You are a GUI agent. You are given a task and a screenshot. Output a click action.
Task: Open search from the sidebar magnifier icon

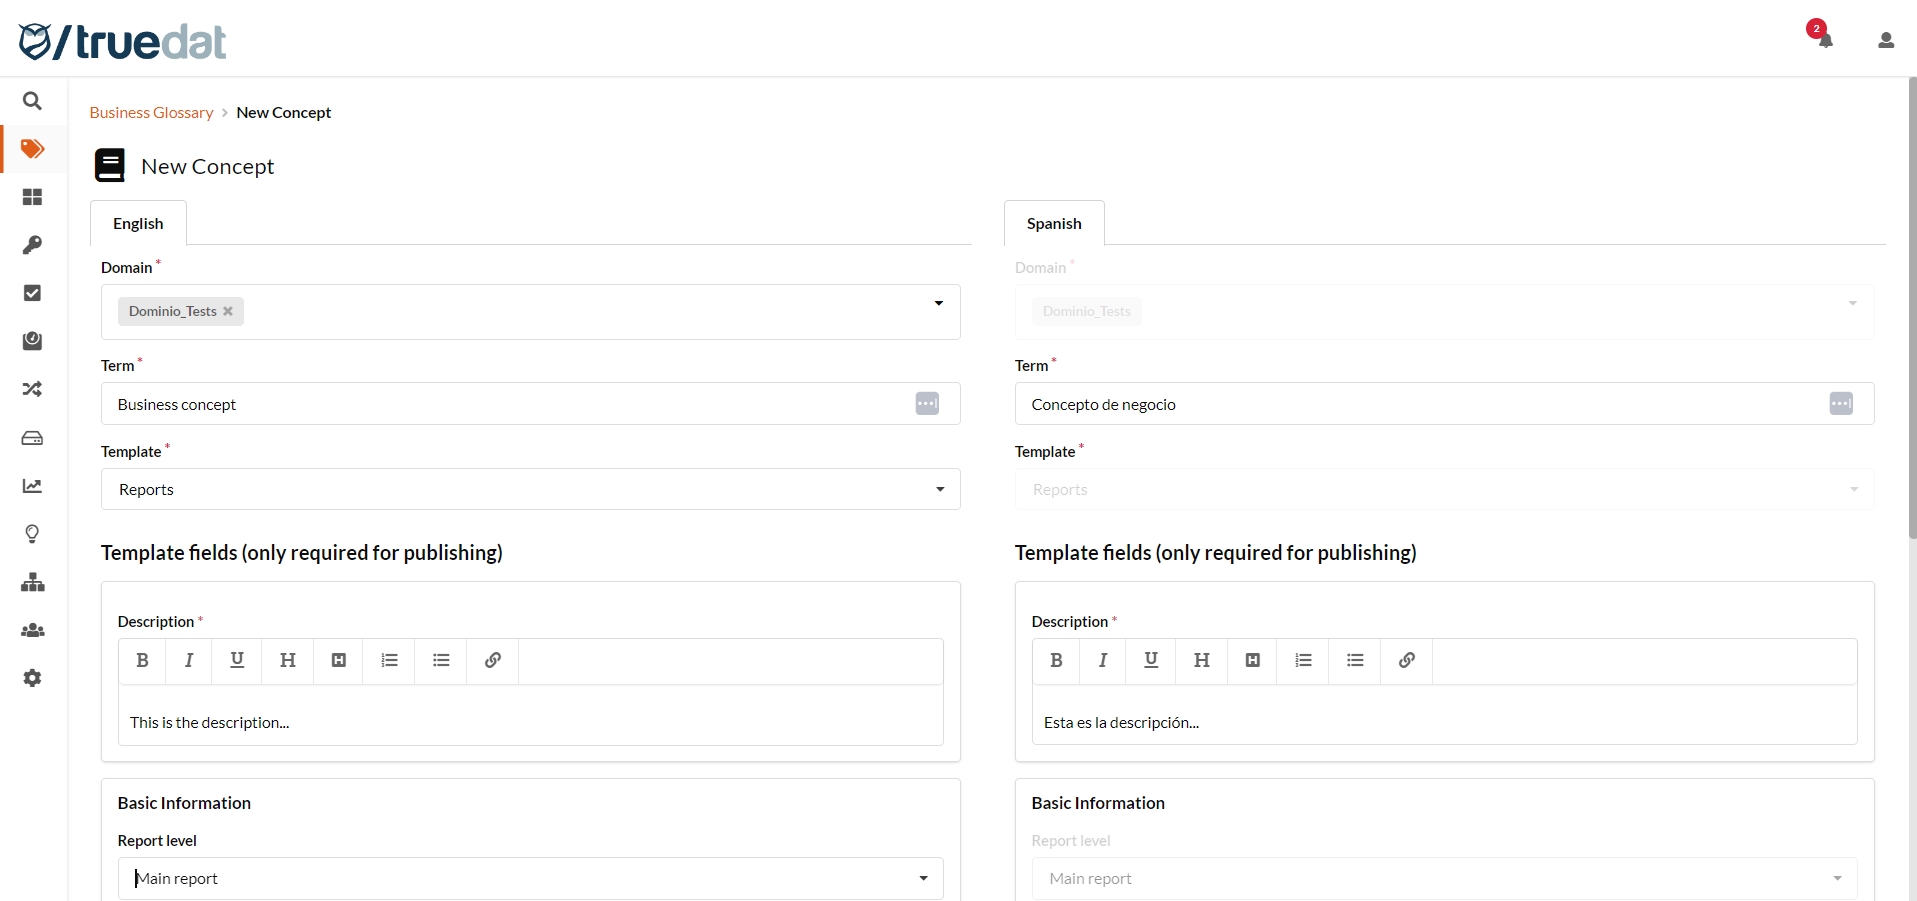coord(32,101)
